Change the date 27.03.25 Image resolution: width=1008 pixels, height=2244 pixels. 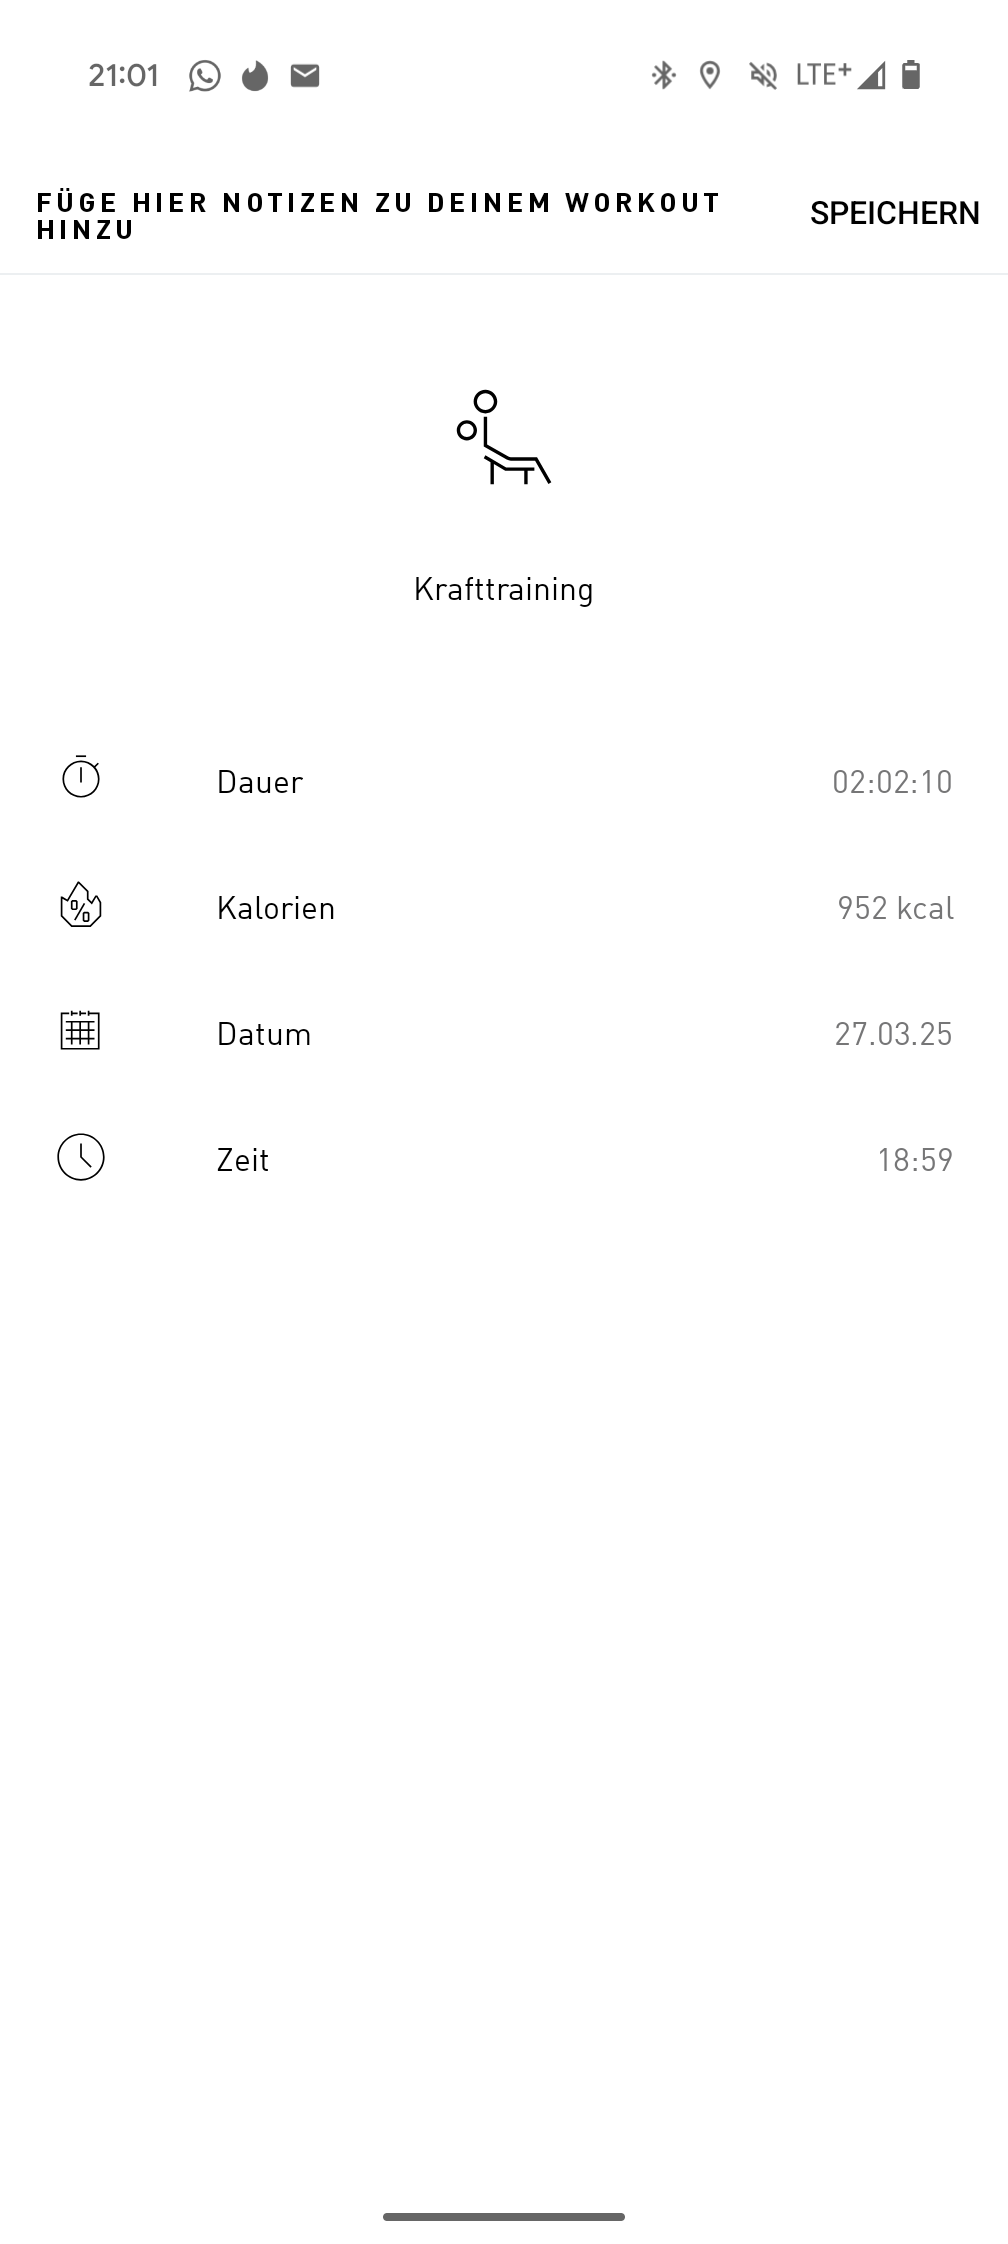893,1034
